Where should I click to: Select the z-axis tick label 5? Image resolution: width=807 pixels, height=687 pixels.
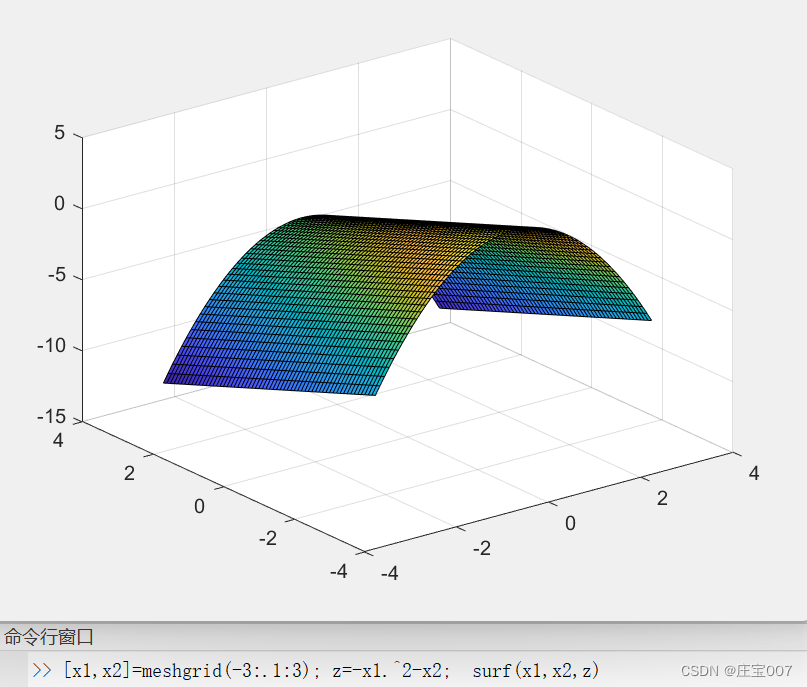coord(60,132)
